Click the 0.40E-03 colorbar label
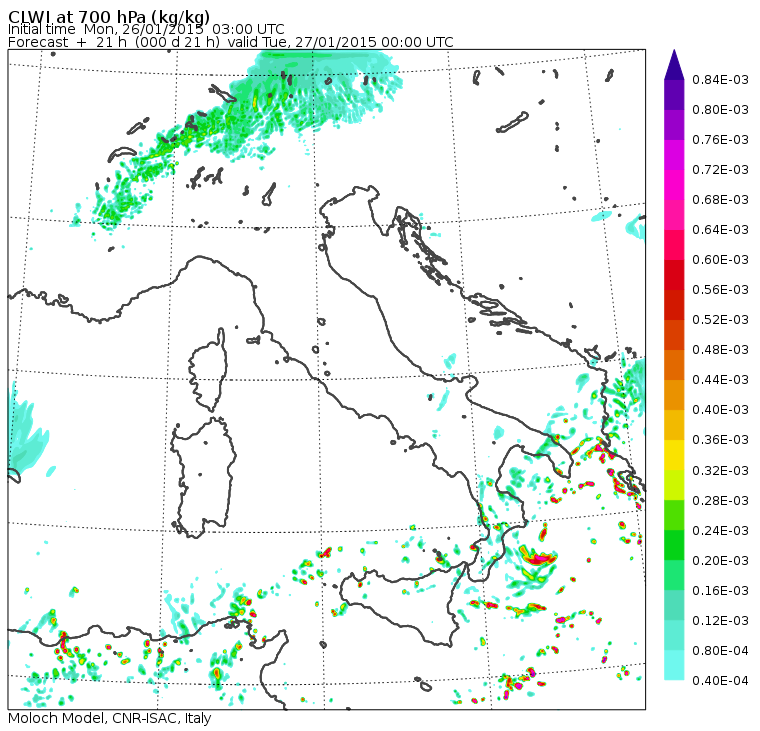 tap(720, 410)
